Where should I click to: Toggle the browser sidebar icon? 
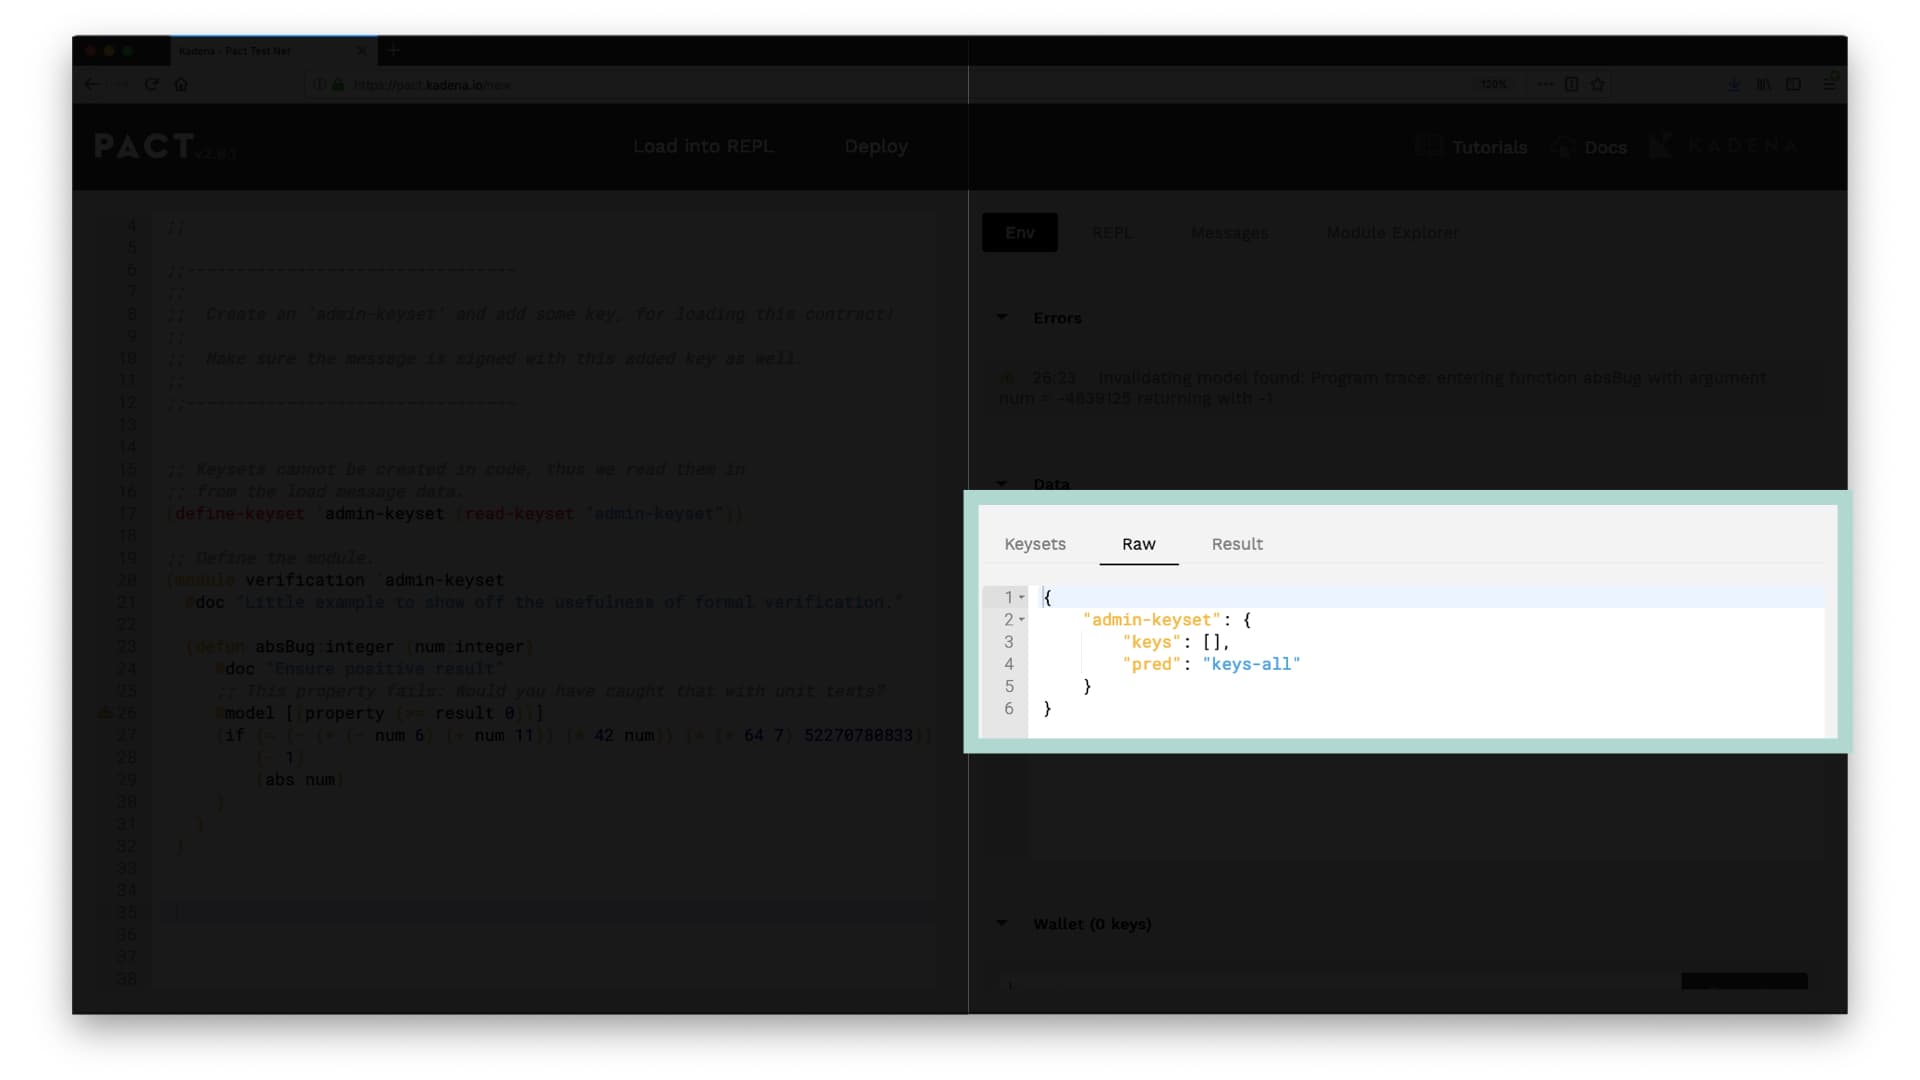pyautogui.click(x=1793, y=84)
